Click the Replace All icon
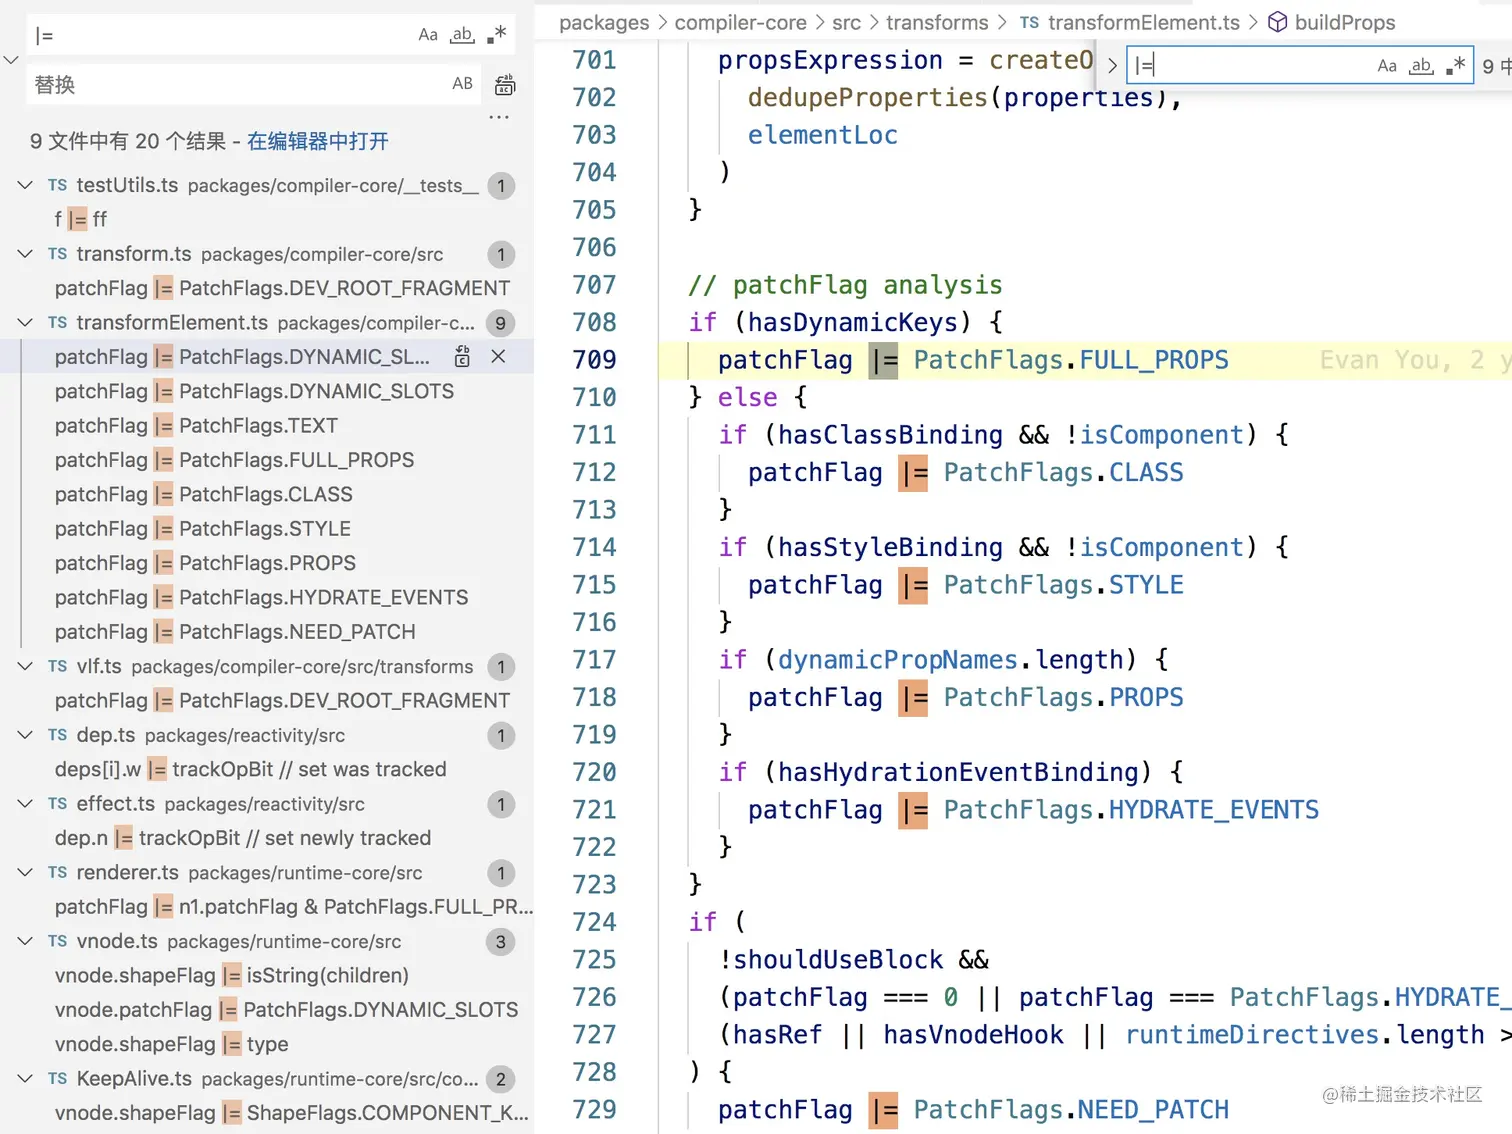This screenshot has height=1134, width=1512. coord(505,85)
